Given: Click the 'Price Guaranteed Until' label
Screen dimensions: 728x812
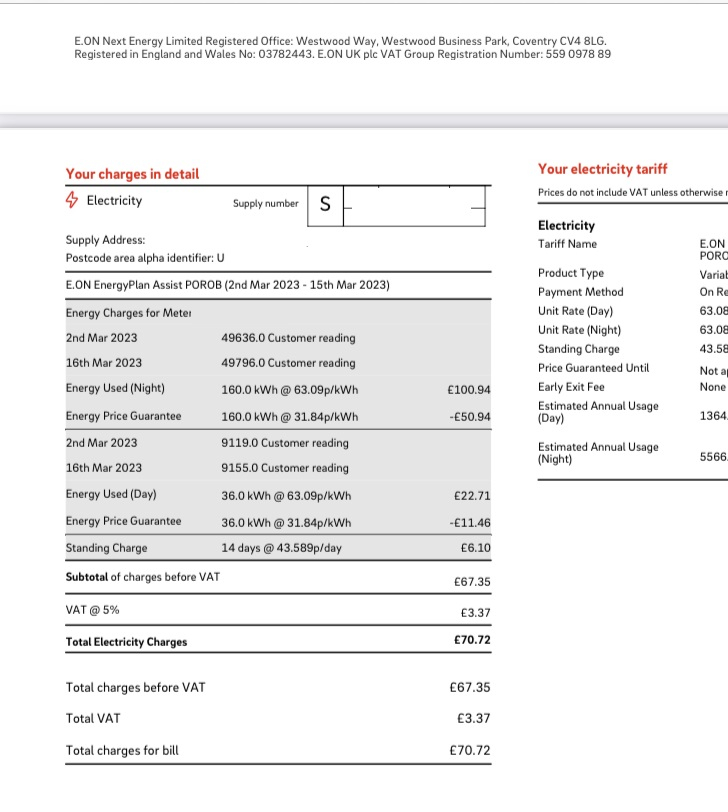Looking at the screenshot, I should (593, 368).
